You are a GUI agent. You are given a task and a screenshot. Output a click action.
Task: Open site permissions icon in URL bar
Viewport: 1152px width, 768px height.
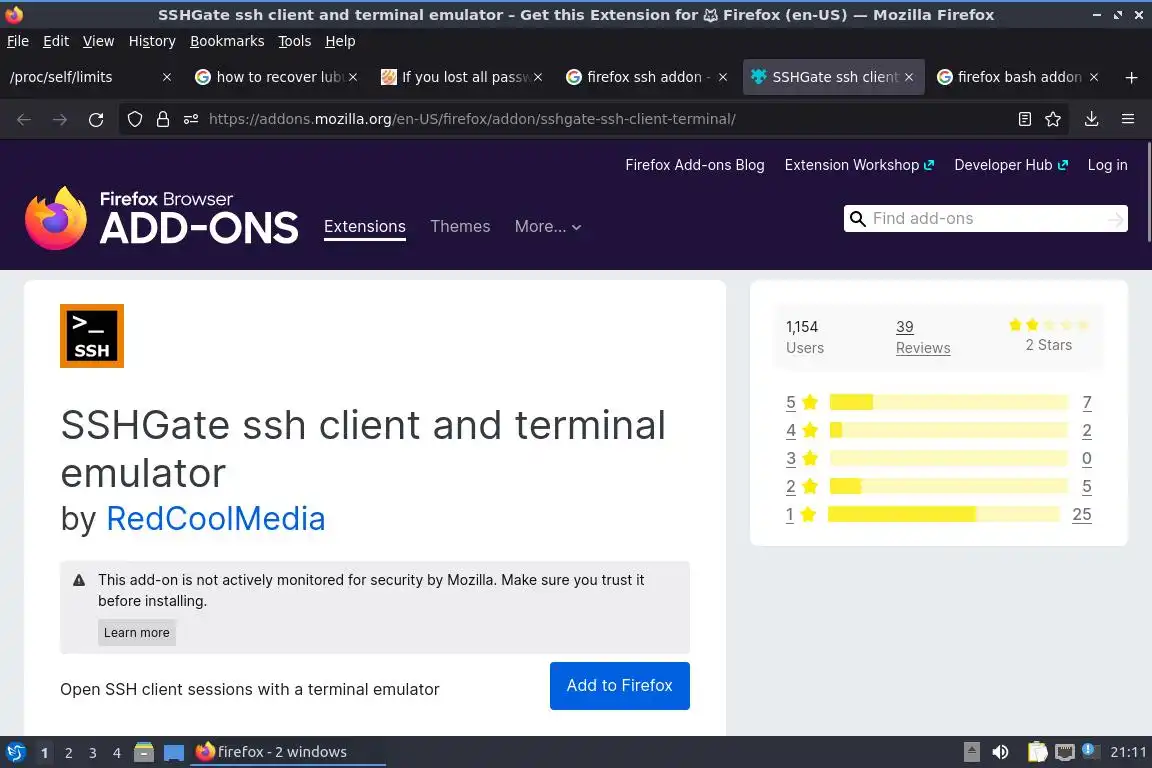coord(191,119)
